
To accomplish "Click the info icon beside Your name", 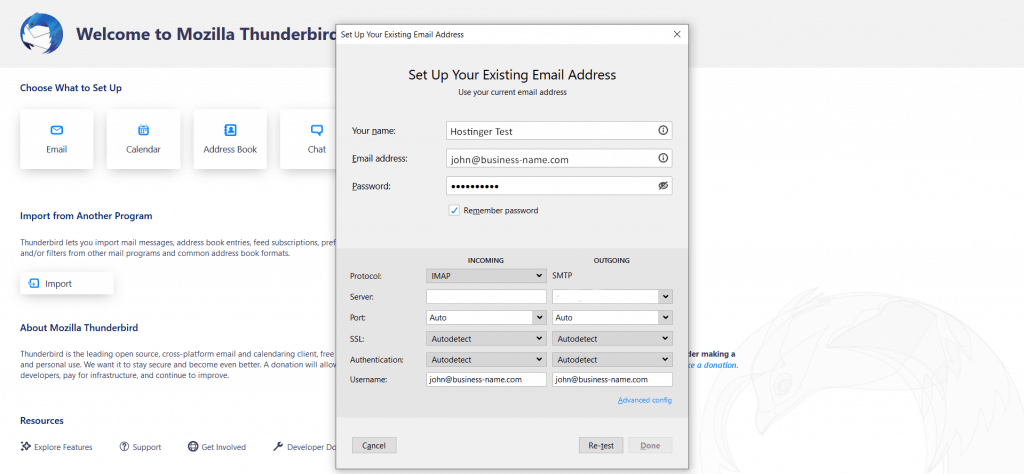I will [662, 131].
